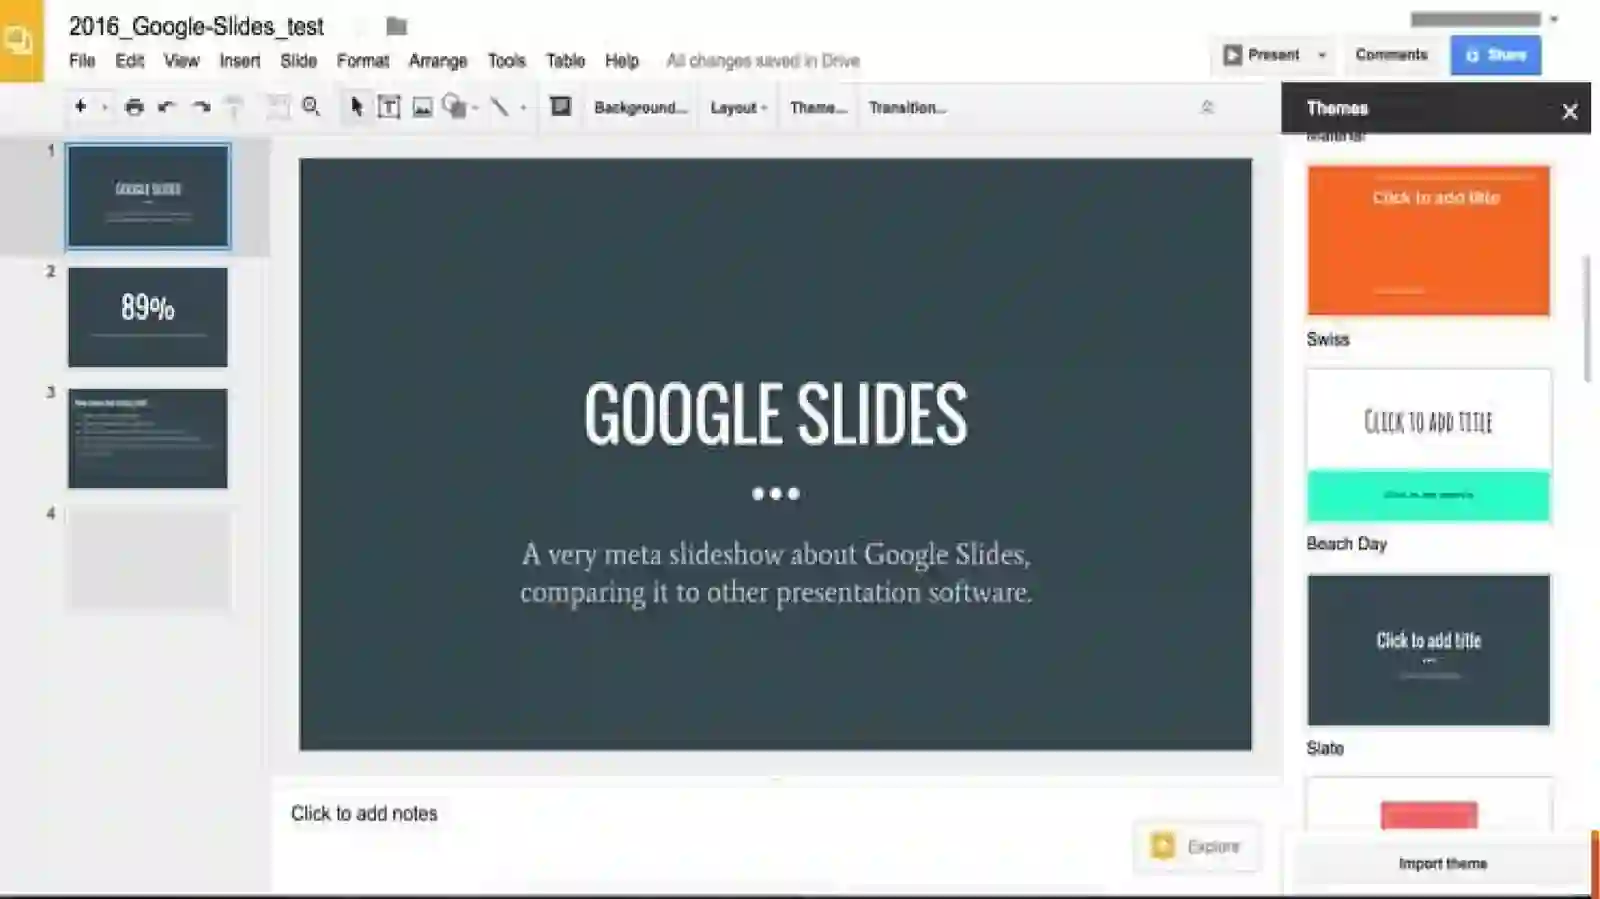Click the Slate theme label
This screenshot has height=899, width=1600.
point(1325,748)
